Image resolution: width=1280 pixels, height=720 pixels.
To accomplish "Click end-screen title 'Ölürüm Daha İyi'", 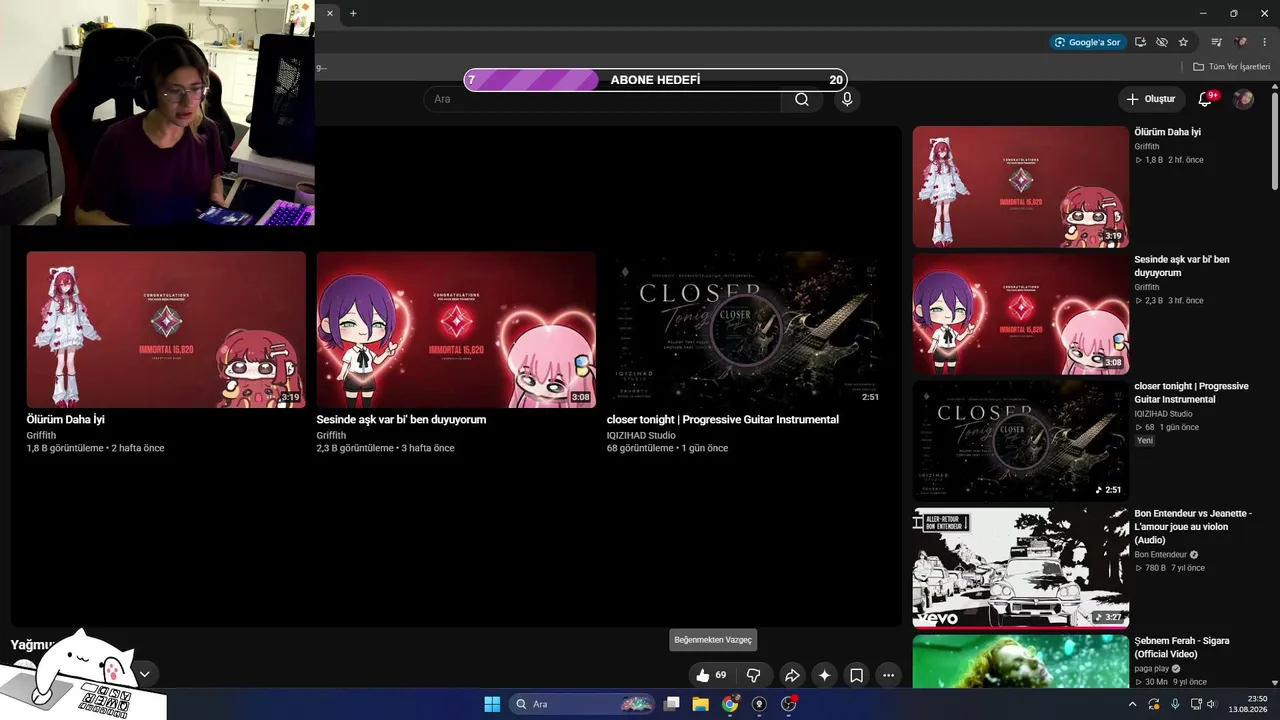I will (x=66, y=420).
